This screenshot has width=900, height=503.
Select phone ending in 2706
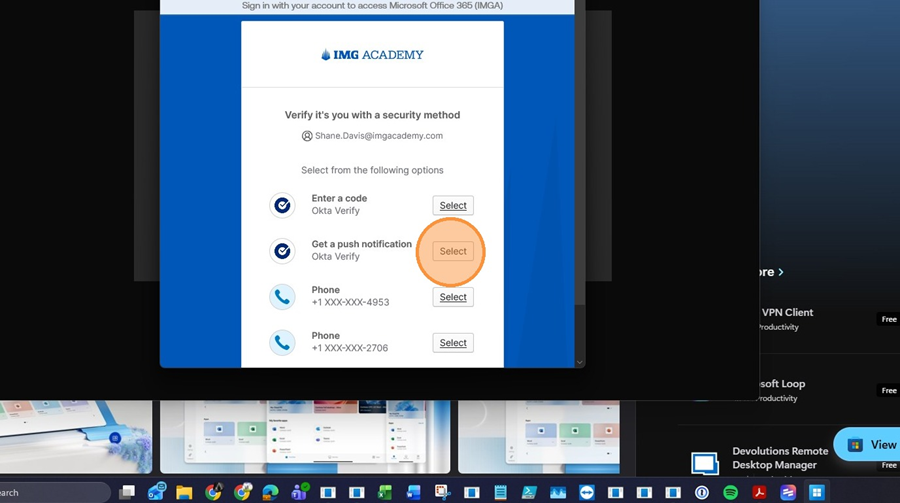point(453,343)
